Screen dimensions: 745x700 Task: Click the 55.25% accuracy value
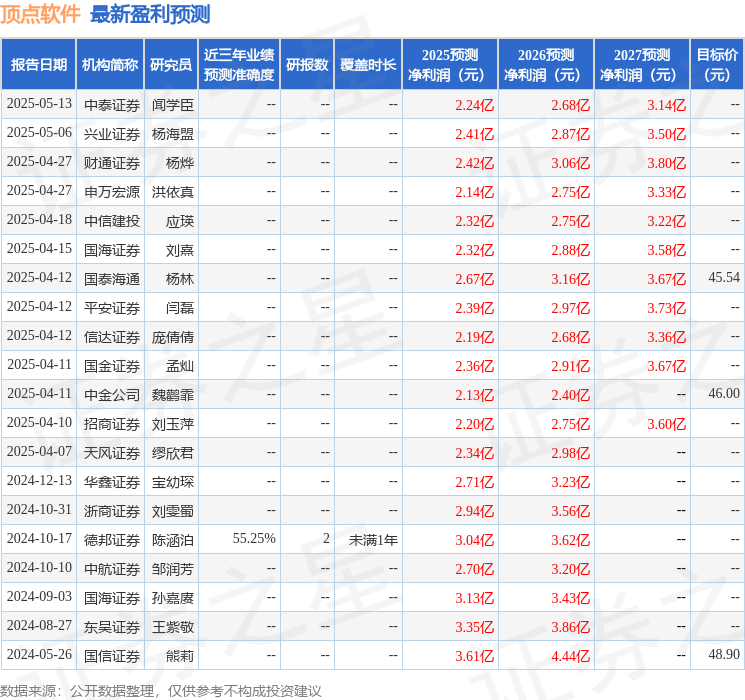pyautogui.click(x=254, y=538)
